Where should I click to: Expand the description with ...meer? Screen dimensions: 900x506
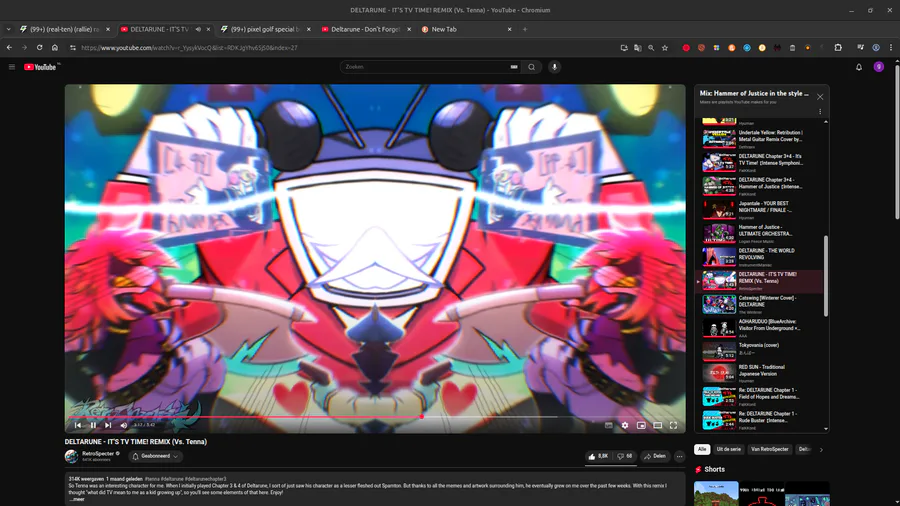point(77,499)
